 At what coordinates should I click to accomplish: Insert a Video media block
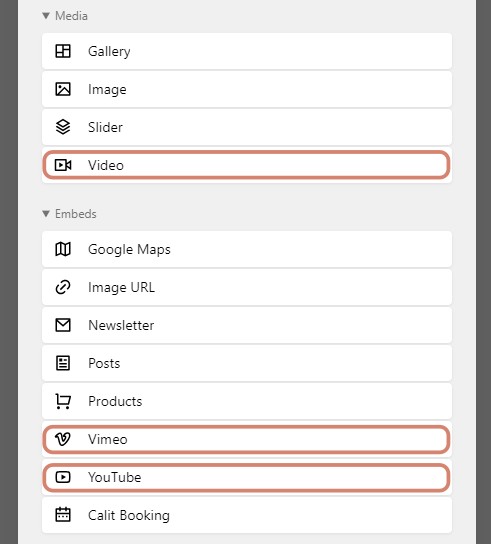(x=247, y=165)
